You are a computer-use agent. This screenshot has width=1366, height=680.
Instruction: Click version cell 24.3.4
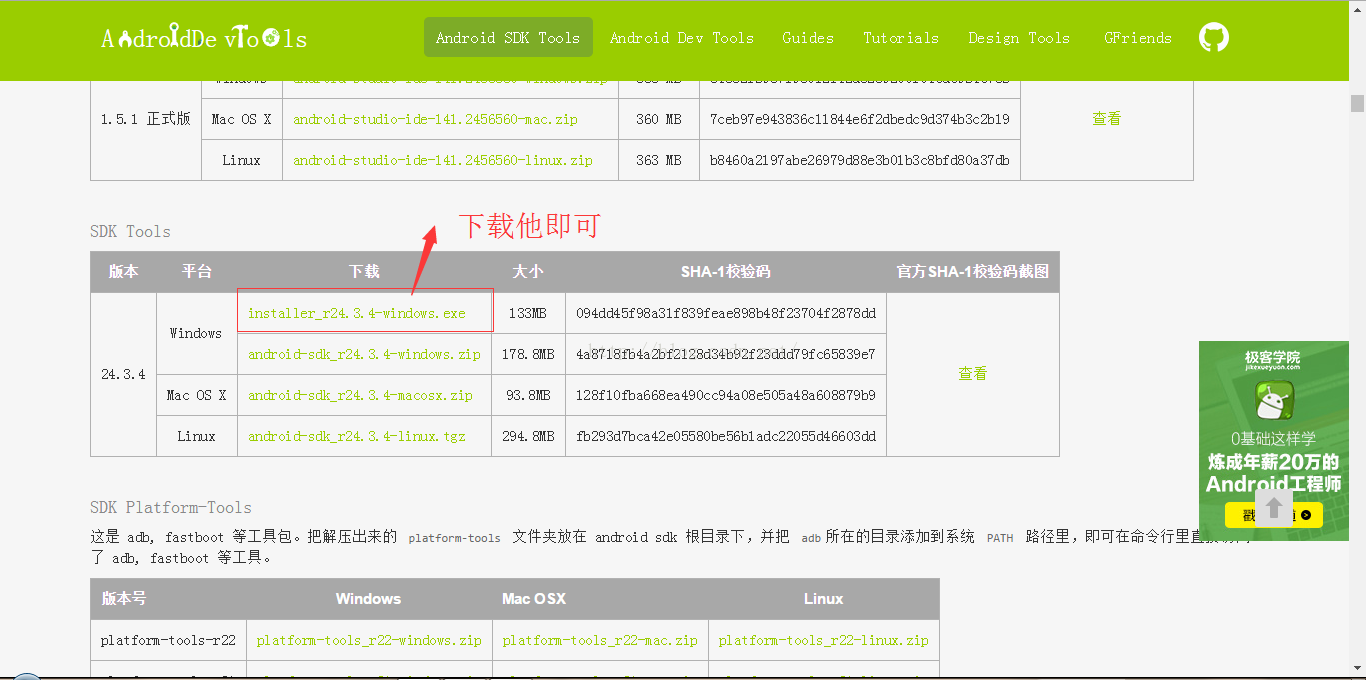[x=123, y=374]
